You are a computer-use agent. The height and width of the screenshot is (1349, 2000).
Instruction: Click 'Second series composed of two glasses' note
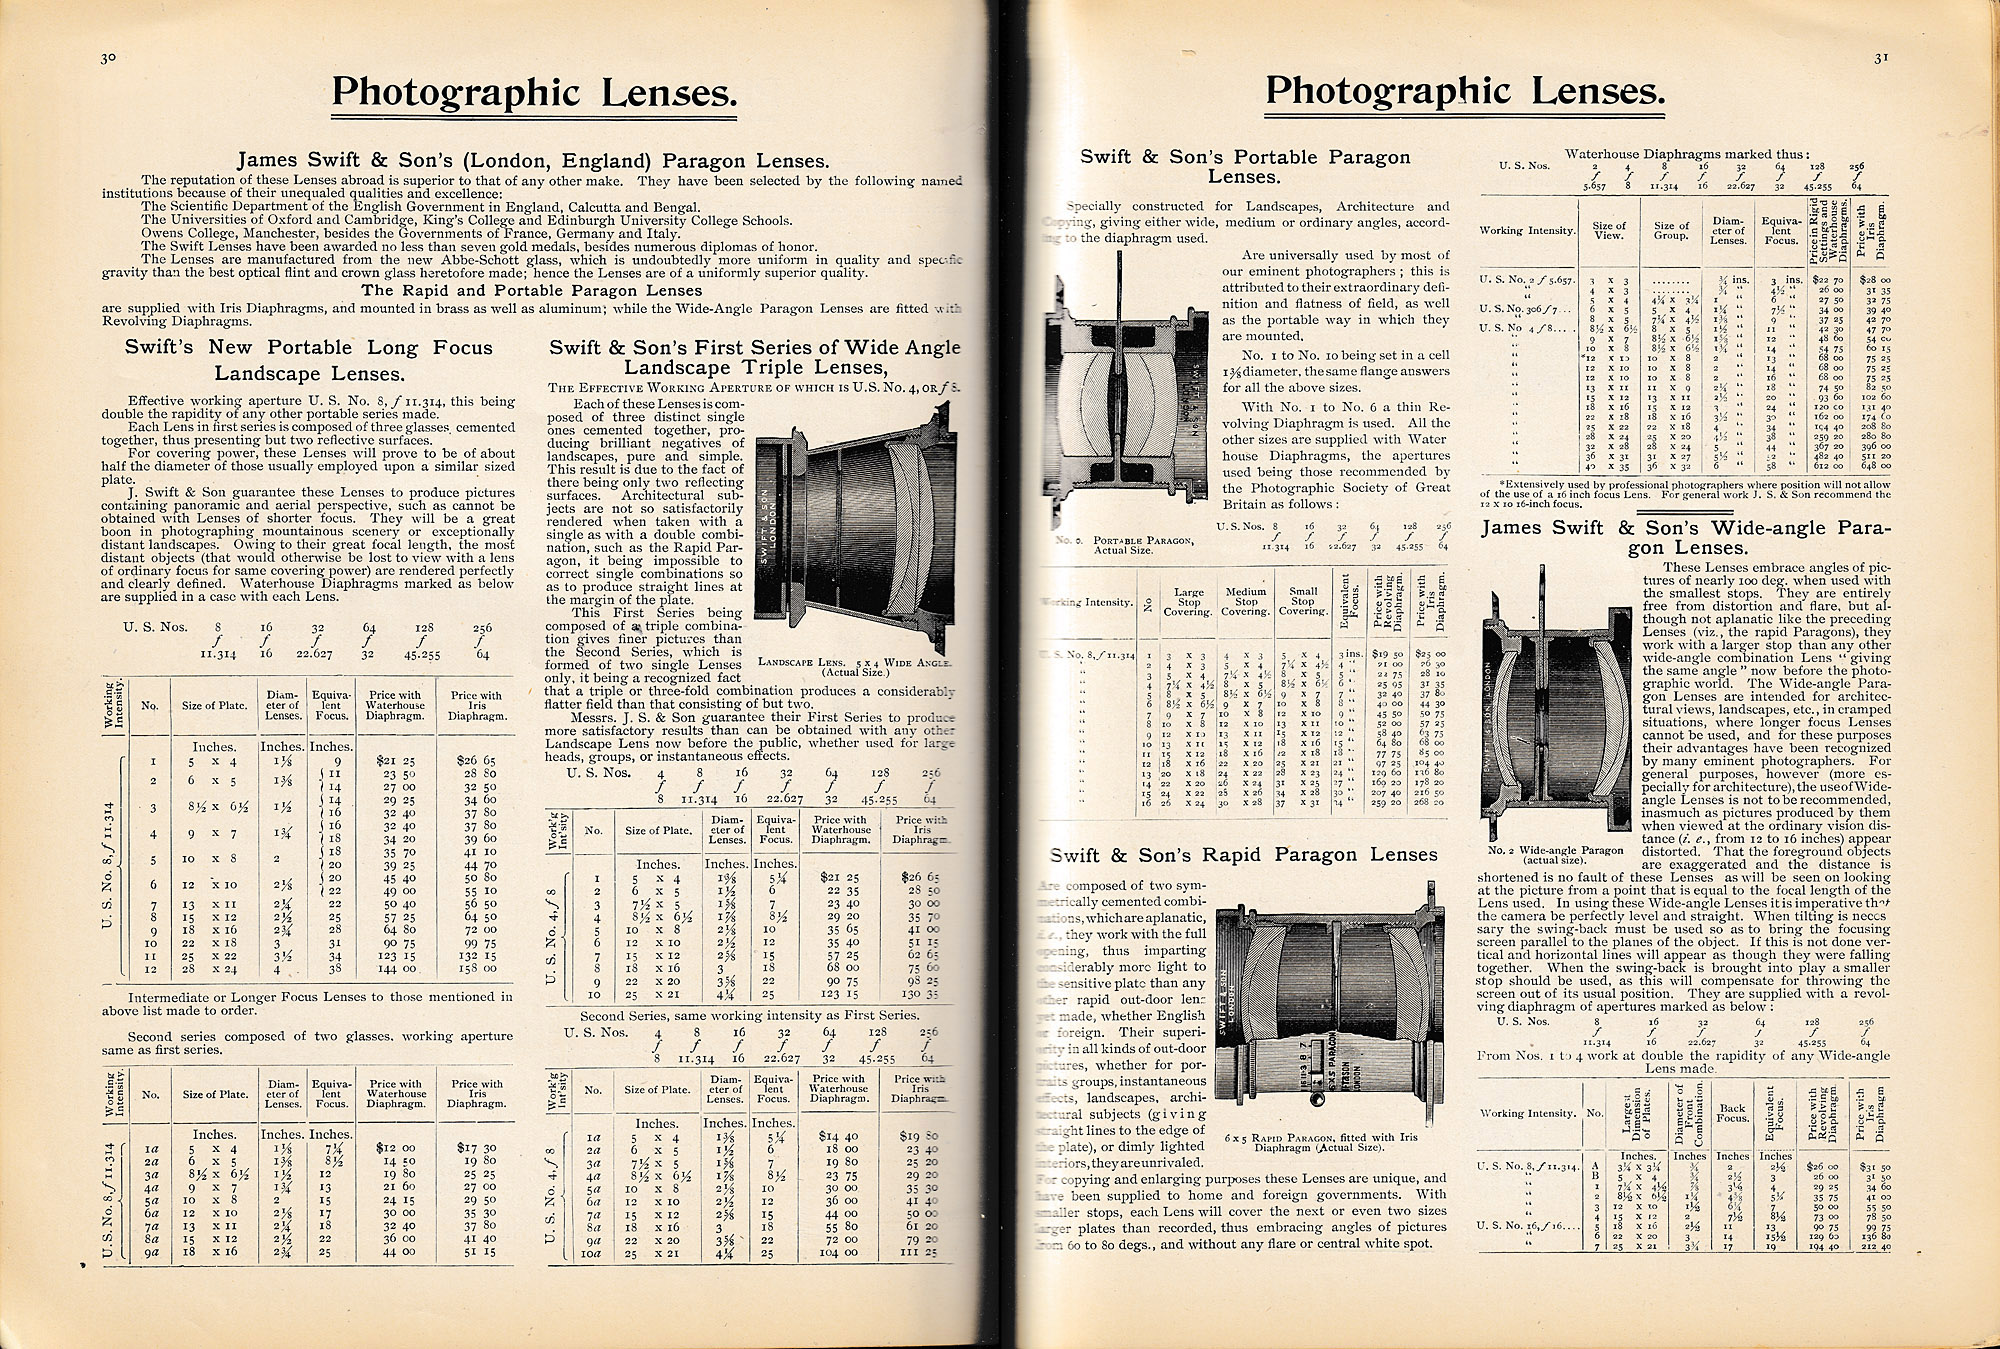click(x=307, y=1043)
